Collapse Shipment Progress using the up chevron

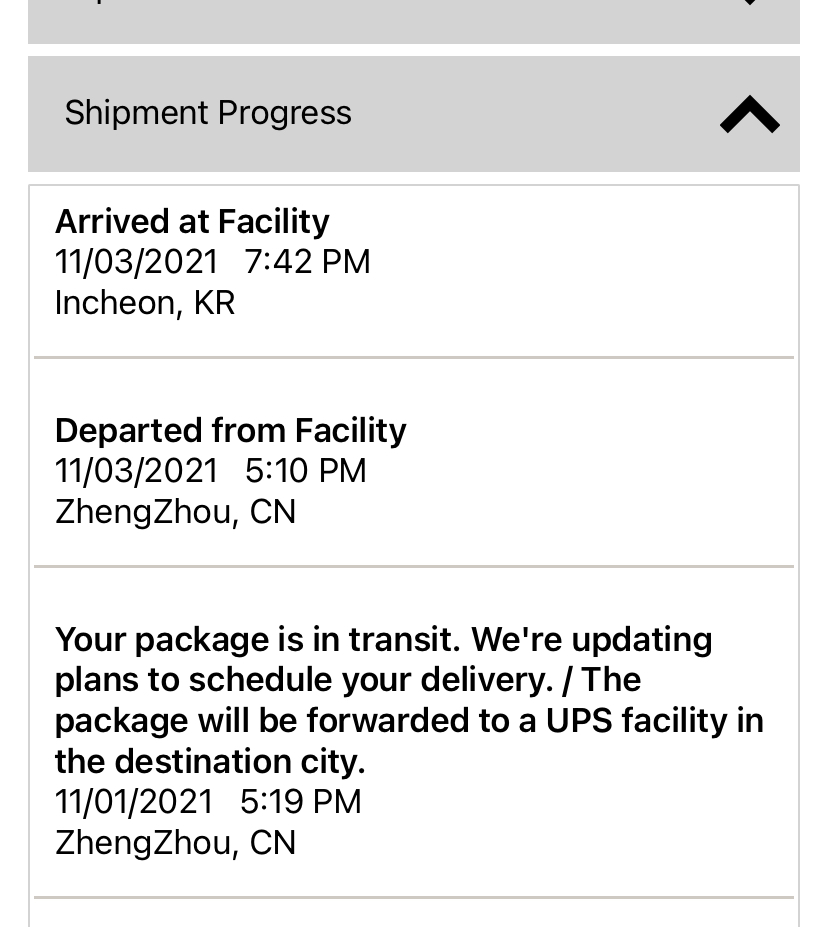(x=749, y=115)
